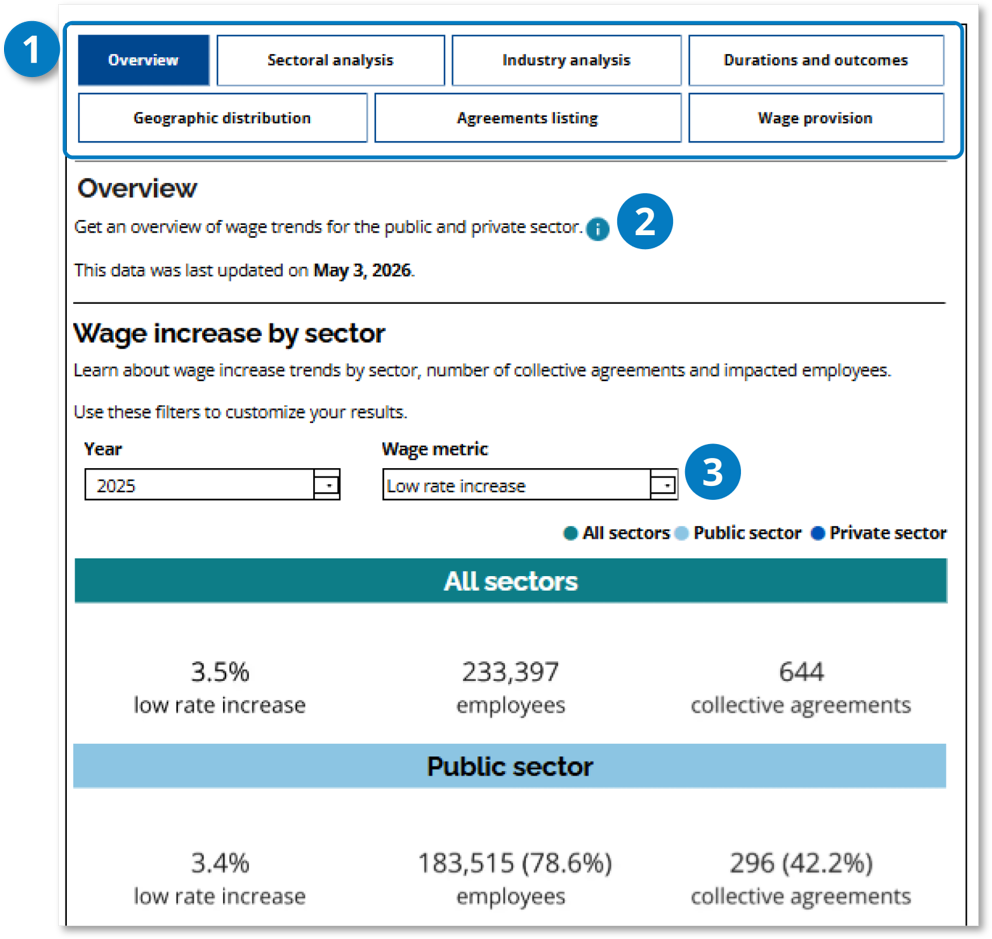Click the Wage metric filter label
Image resolution: width=992 pixels, height=939 pixels.
click(x=435, y=449)
